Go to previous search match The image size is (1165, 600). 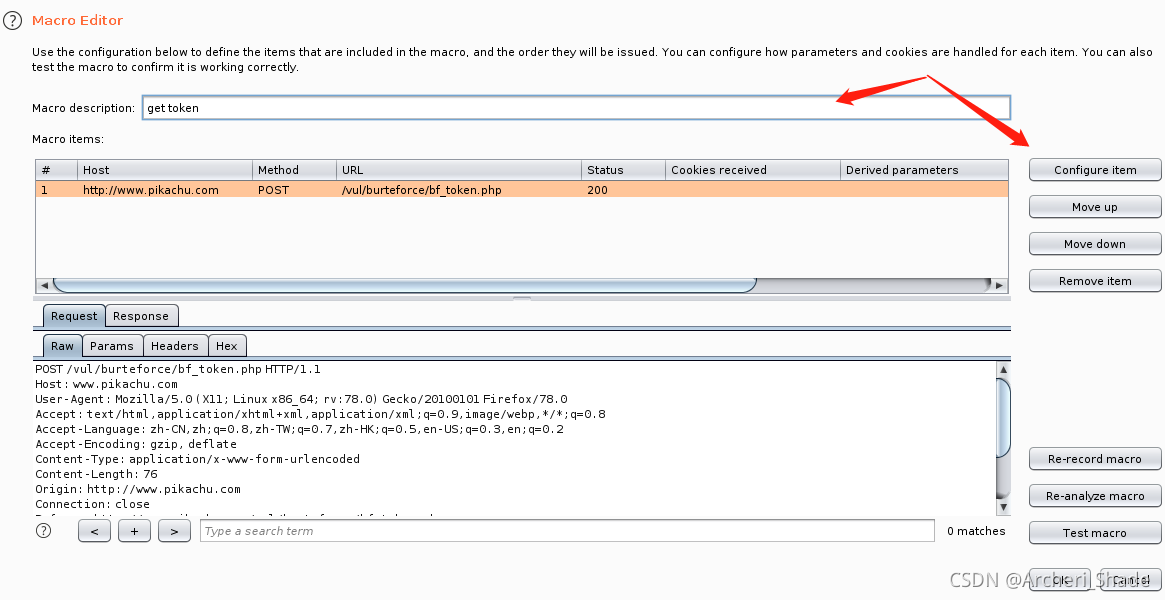[x=94, y=531]
